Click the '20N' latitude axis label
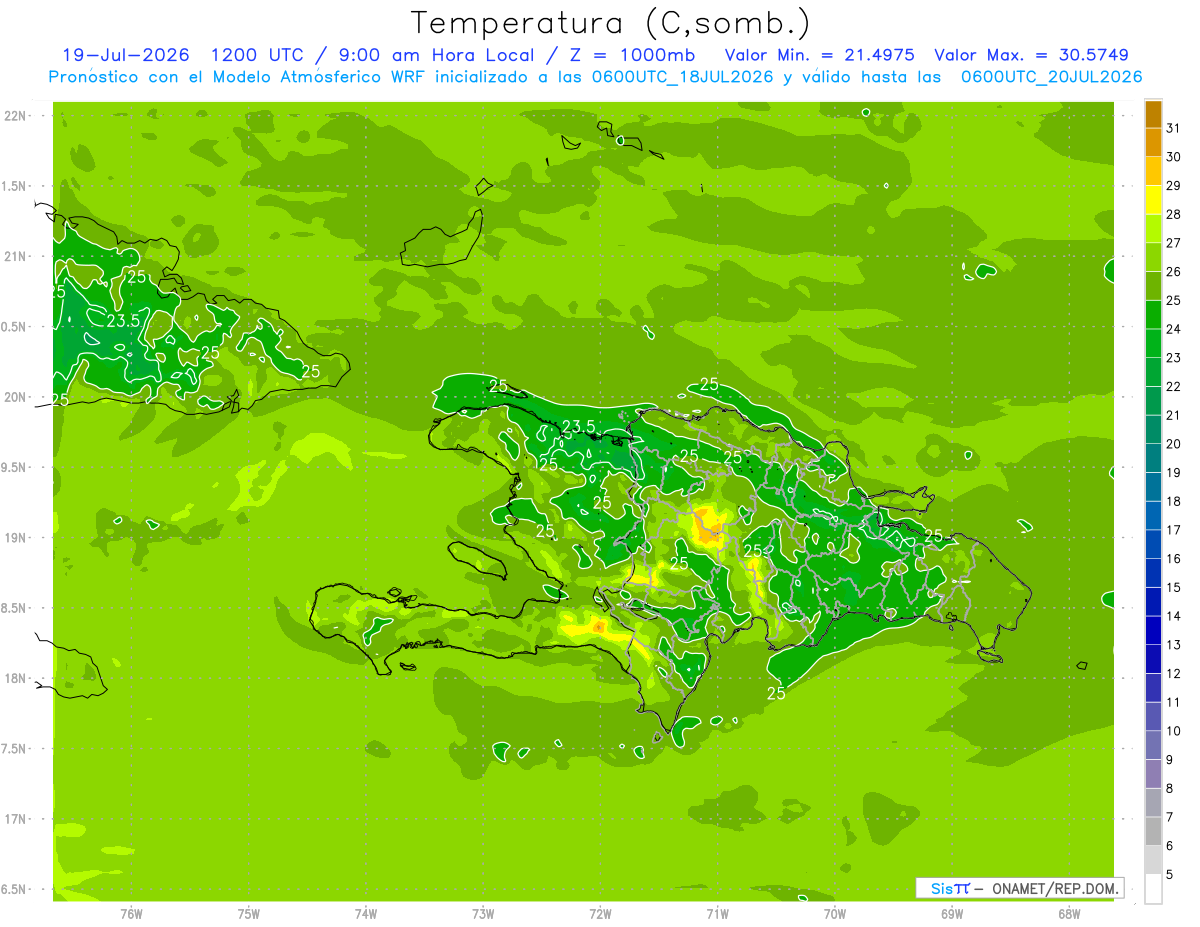This screenshot has height=927, width=1200. (x=14, y=397)
